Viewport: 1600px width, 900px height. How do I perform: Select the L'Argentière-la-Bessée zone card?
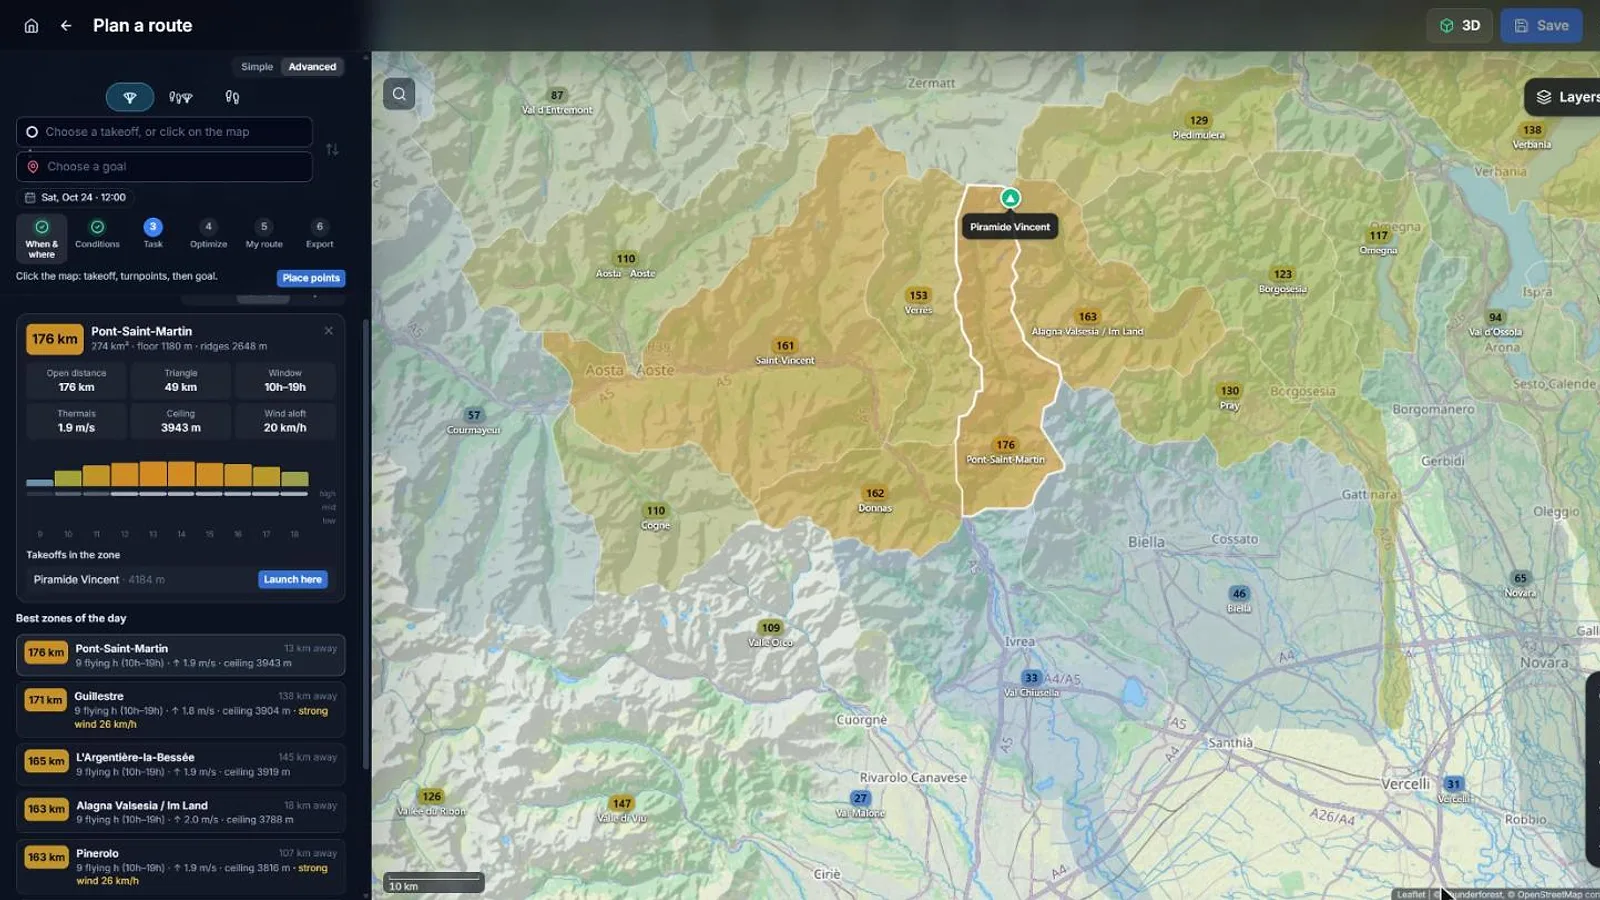tap(181, 764)
